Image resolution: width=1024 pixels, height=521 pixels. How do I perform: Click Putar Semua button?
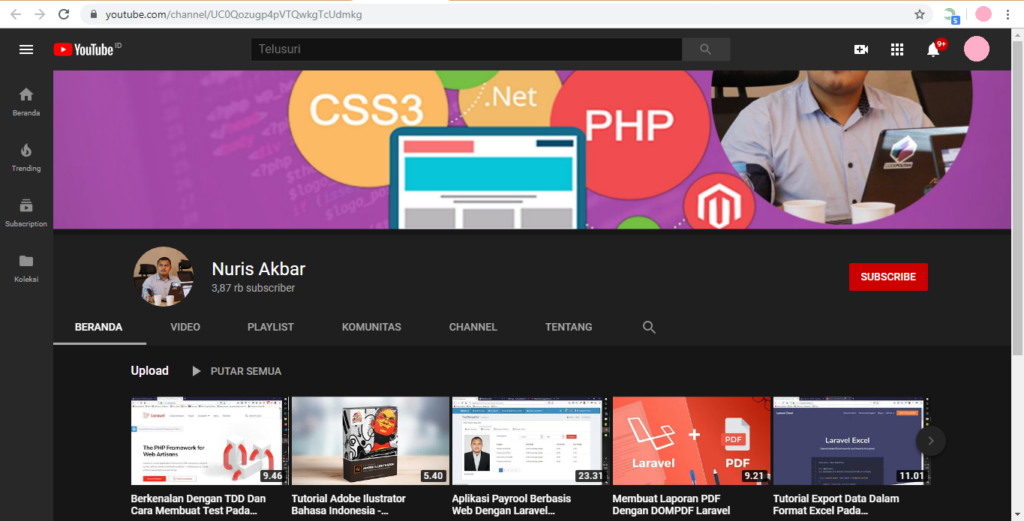click(236, 371)
